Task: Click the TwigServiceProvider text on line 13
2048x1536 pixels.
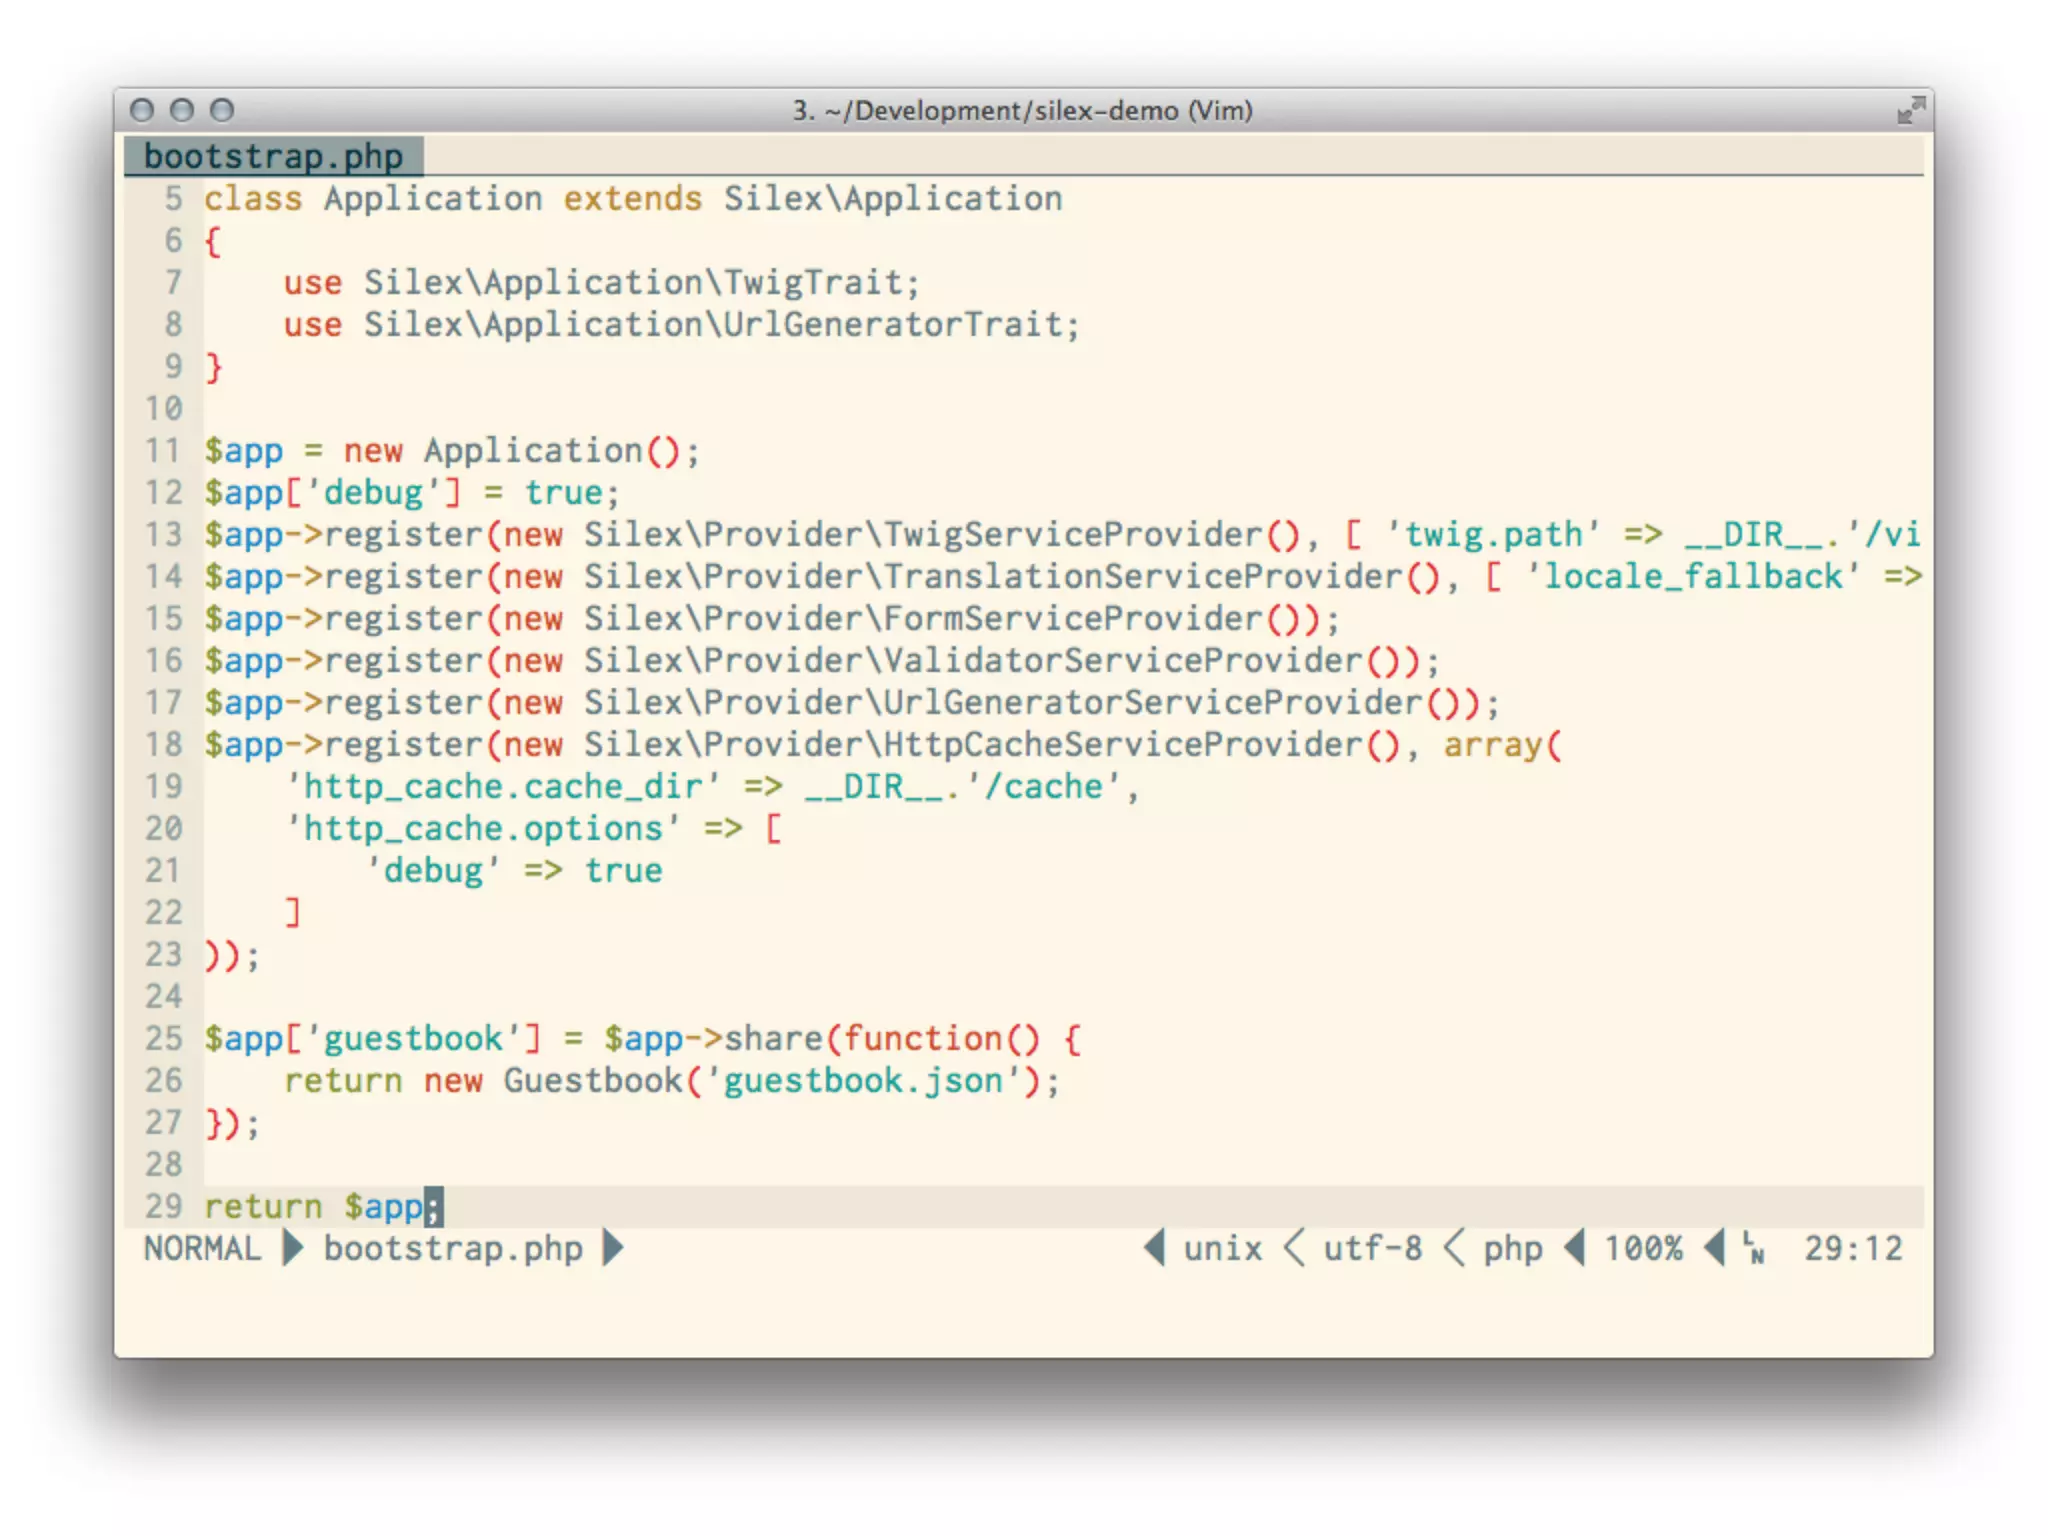Action: pyautogui.click(x=1073, y=534)
